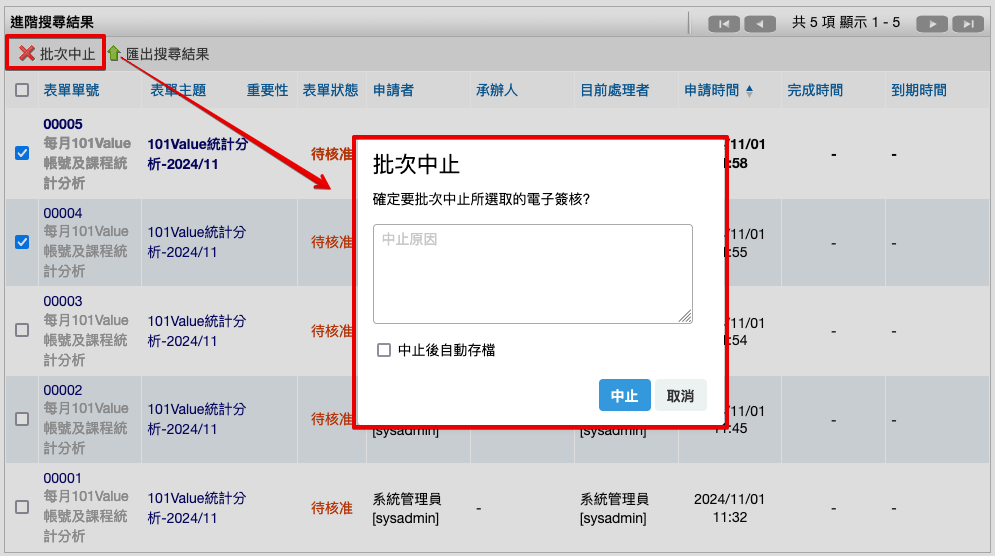Go to next page of results
This screenshot has width=995, height=556.
[x=932, y=24]
